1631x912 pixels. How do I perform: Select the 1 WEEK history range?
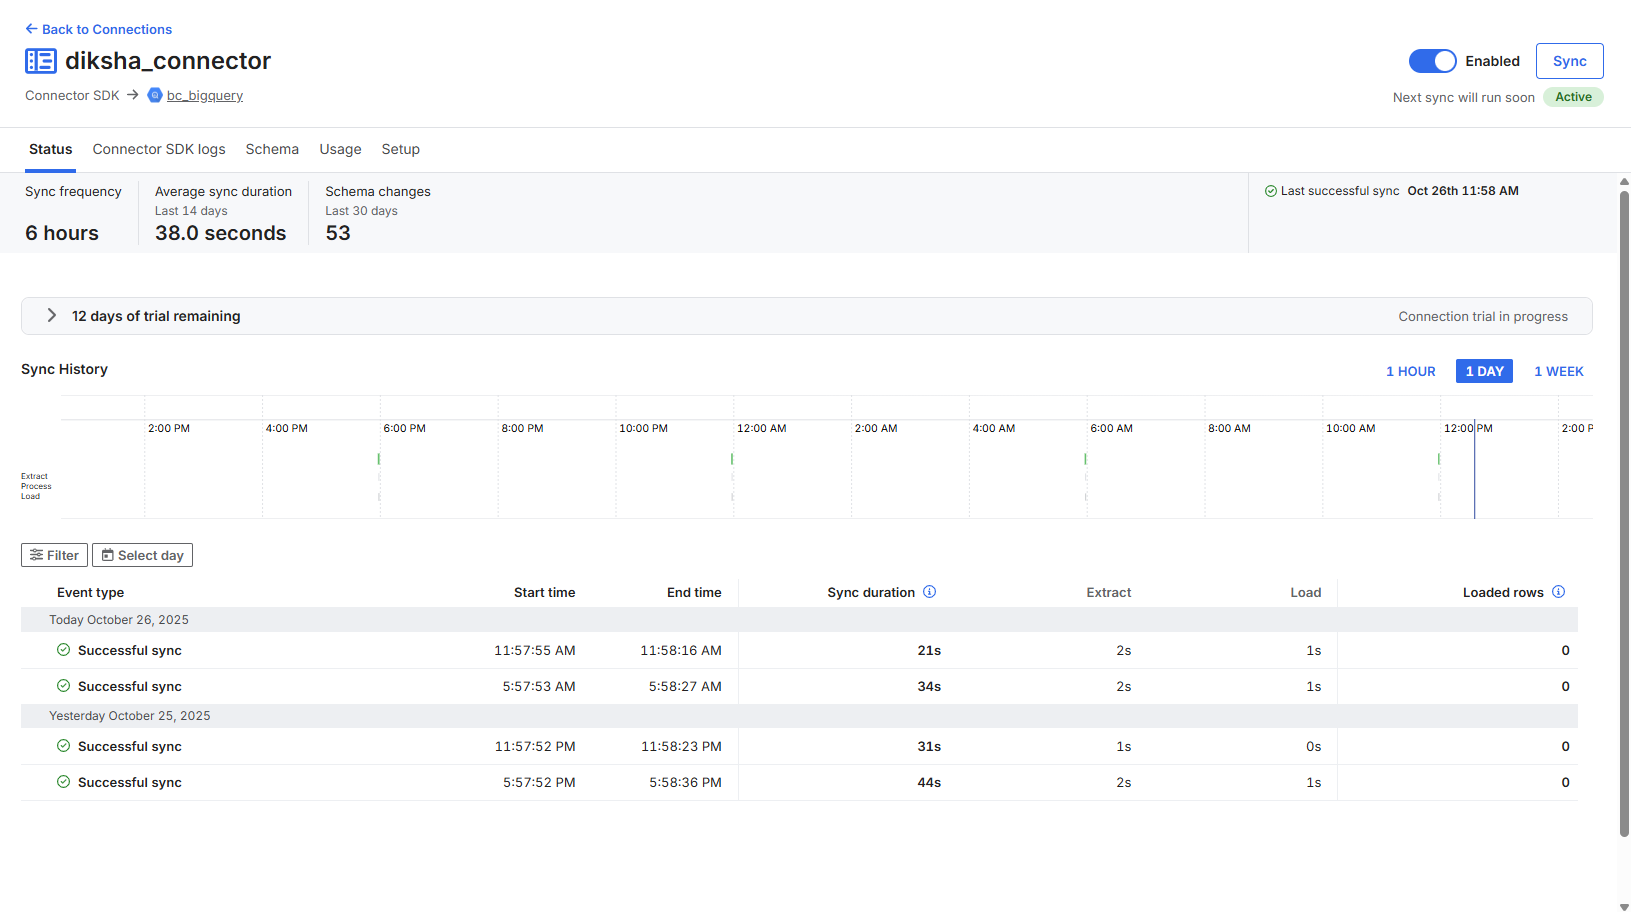[1558, 371]
